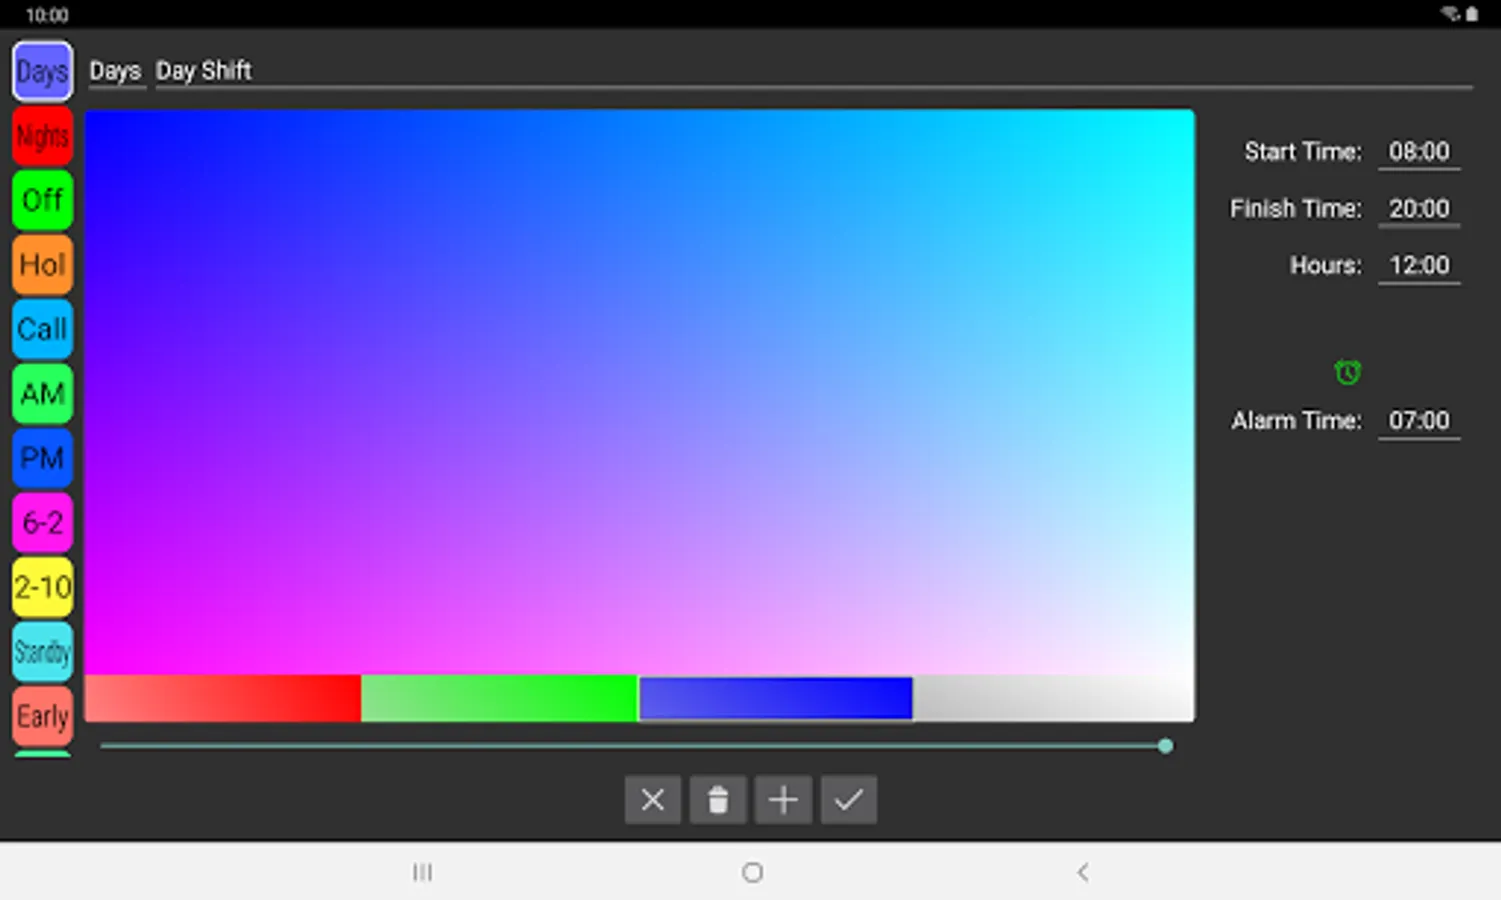Set the Alarm Time 07:00 value
Image resolution: width=1501 pixels, height=900 pixels.
pyautogui.click(x=1419, y=421)
